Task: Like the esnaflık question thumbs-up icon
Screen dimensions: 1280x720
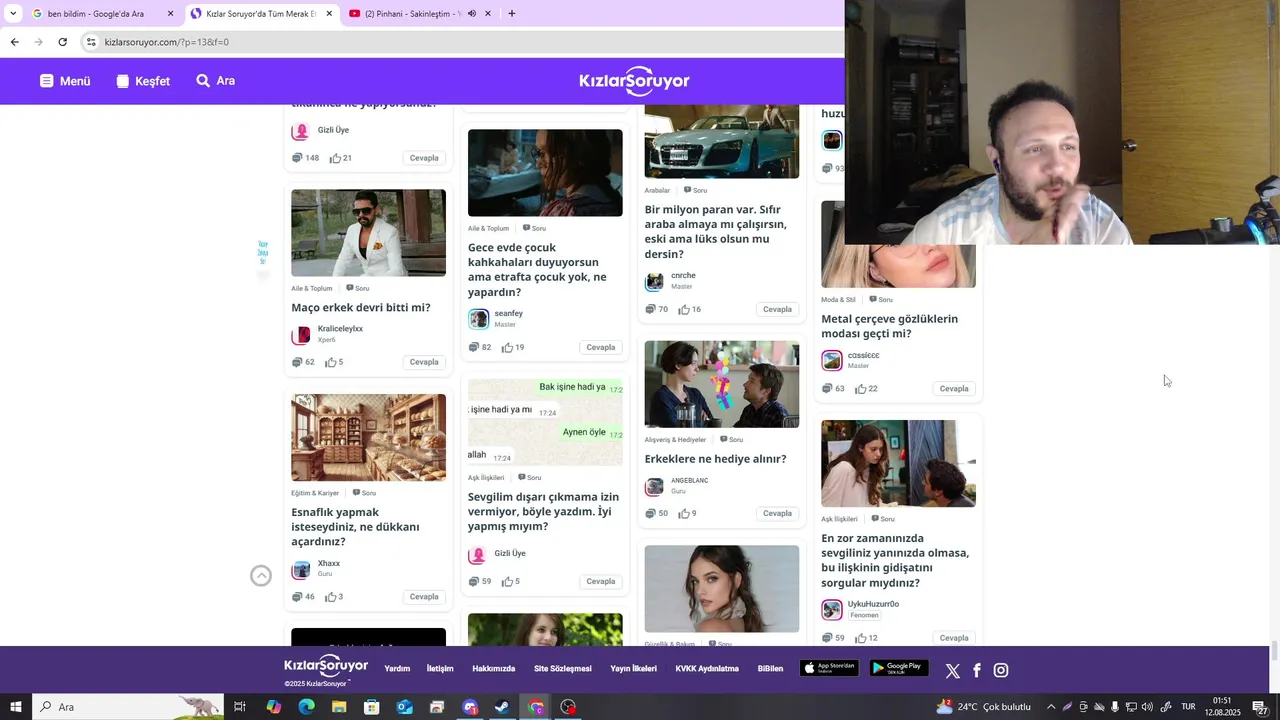Action: (x=331, y=597)
